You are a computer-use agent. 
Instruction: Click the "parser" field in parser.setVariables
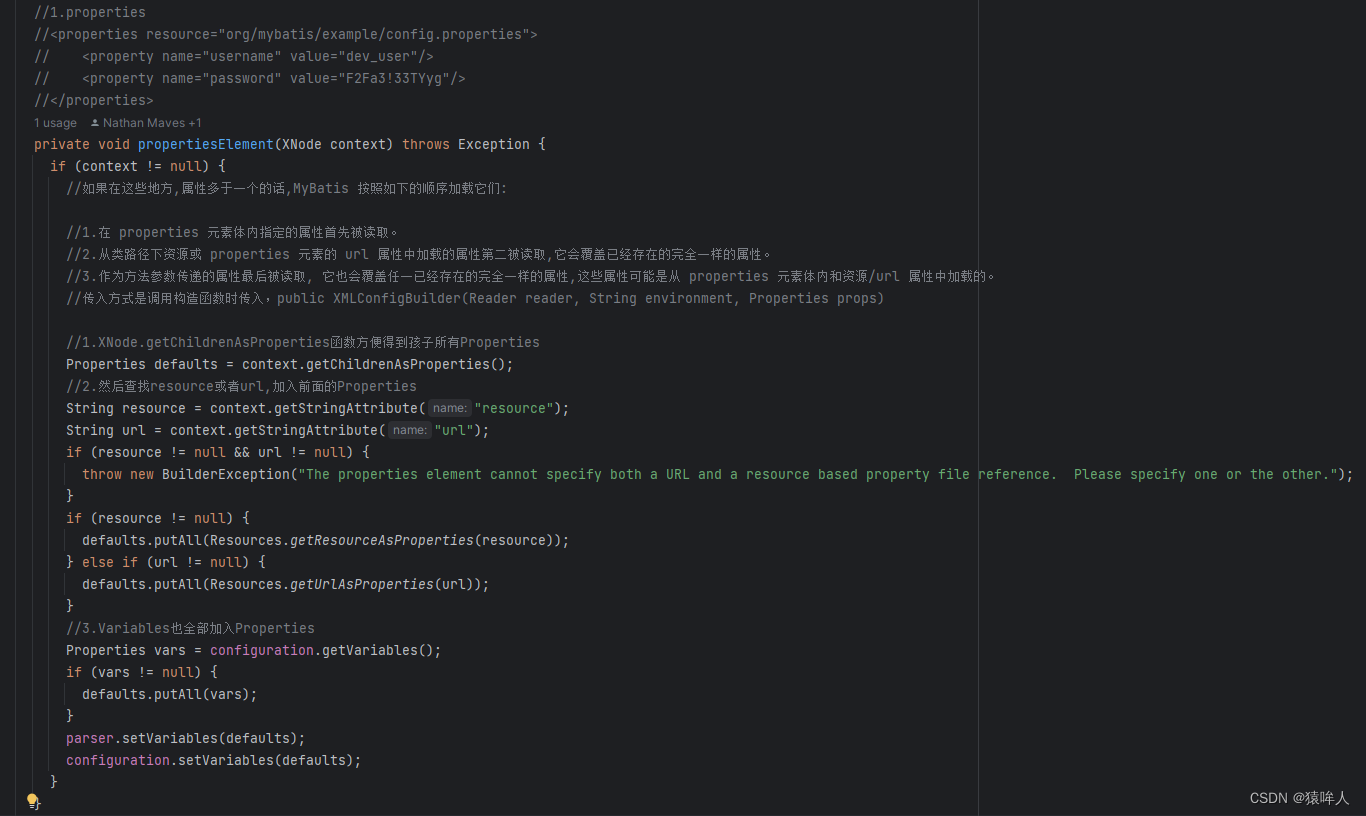(90, 738)
